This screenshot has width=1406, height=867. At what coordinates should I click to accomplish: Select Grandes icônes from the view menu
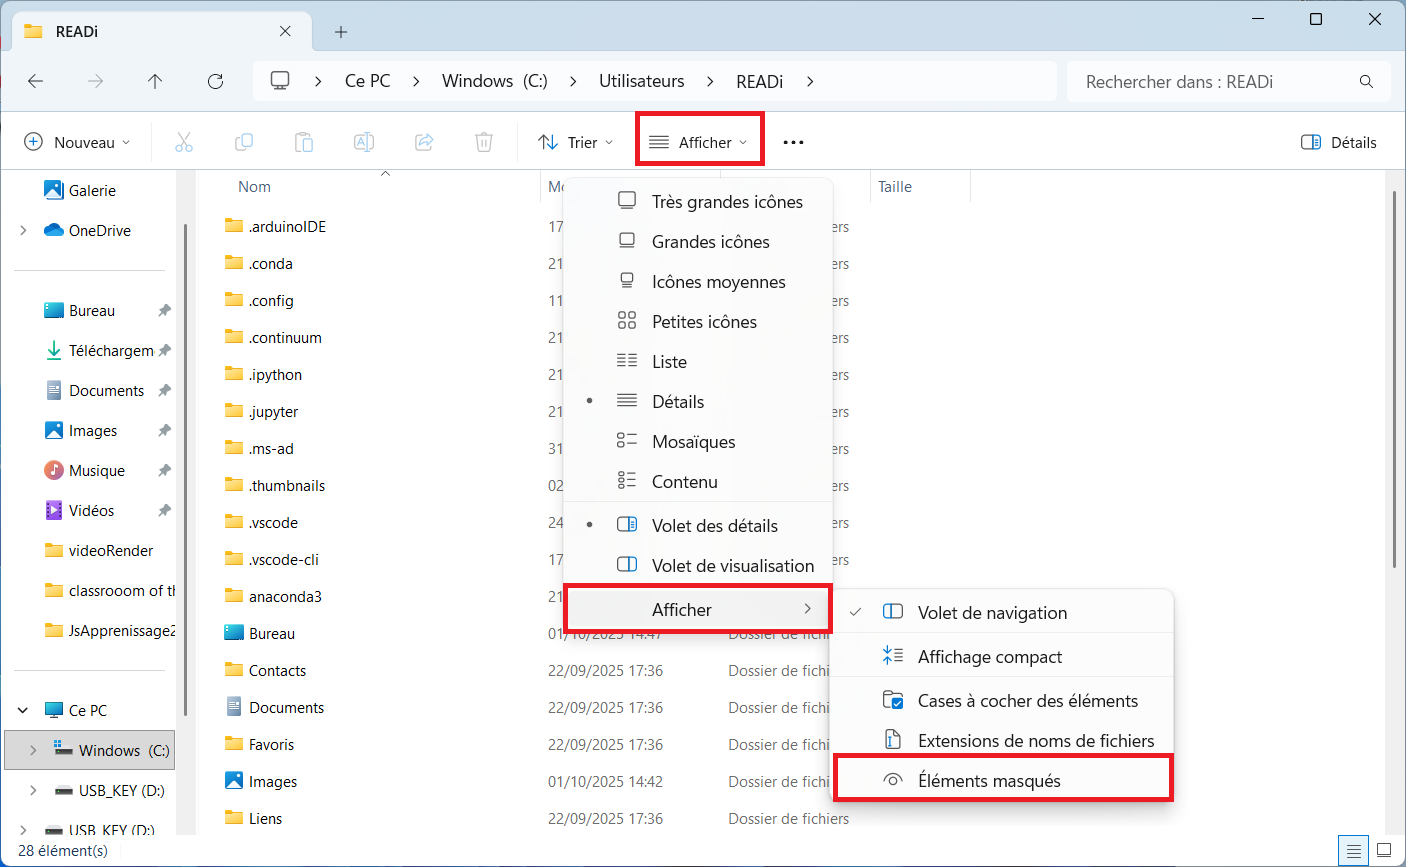[x=710, y=241]
